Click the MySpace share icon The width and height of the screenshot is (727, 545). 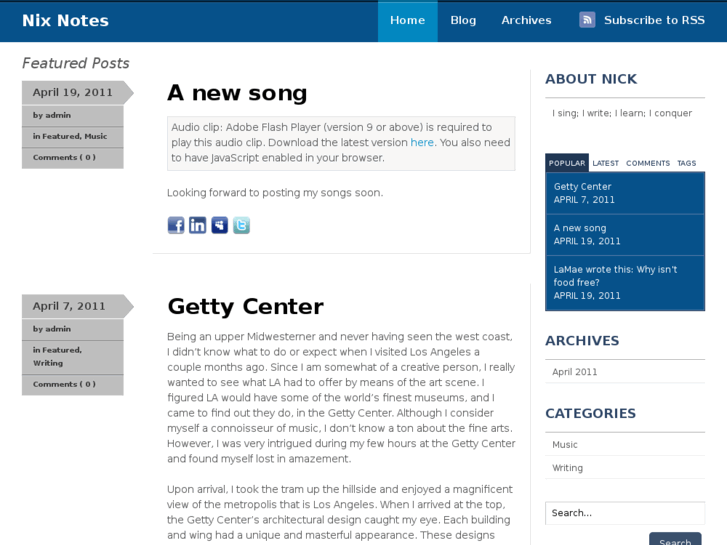coord(220,225)
